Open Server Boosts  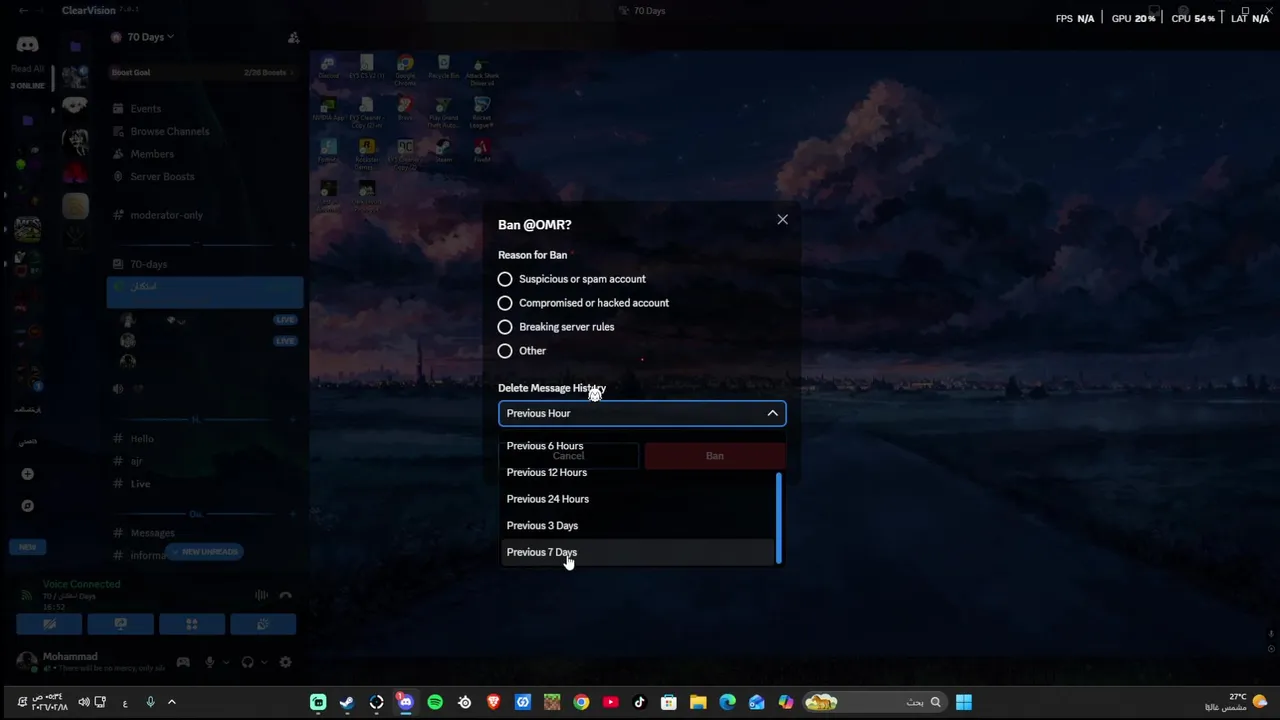[x=153, y=177]
